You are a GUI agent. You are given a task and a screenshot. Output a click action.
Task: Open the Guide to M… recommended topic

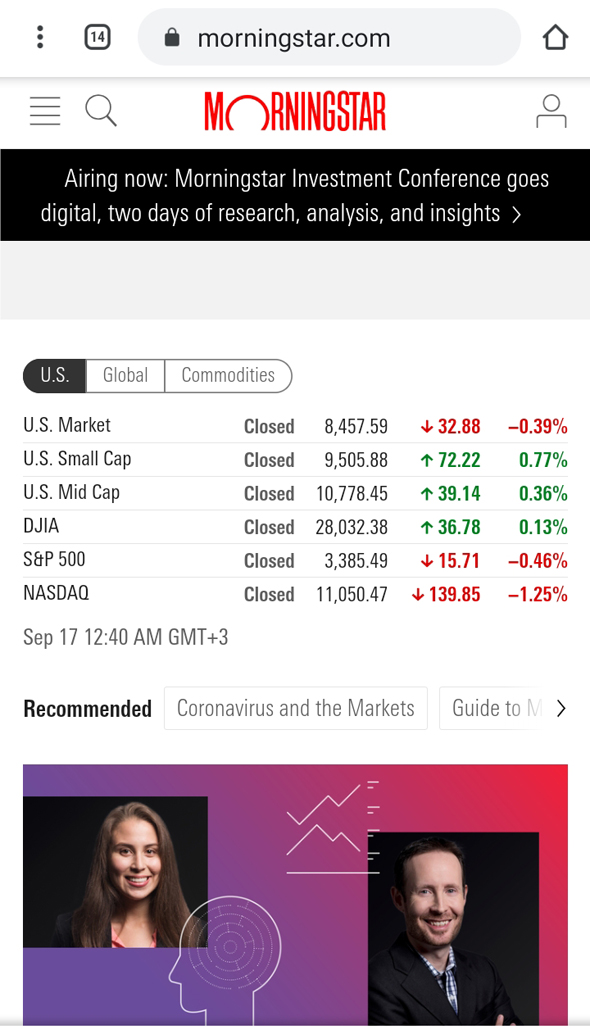(497, 708)
